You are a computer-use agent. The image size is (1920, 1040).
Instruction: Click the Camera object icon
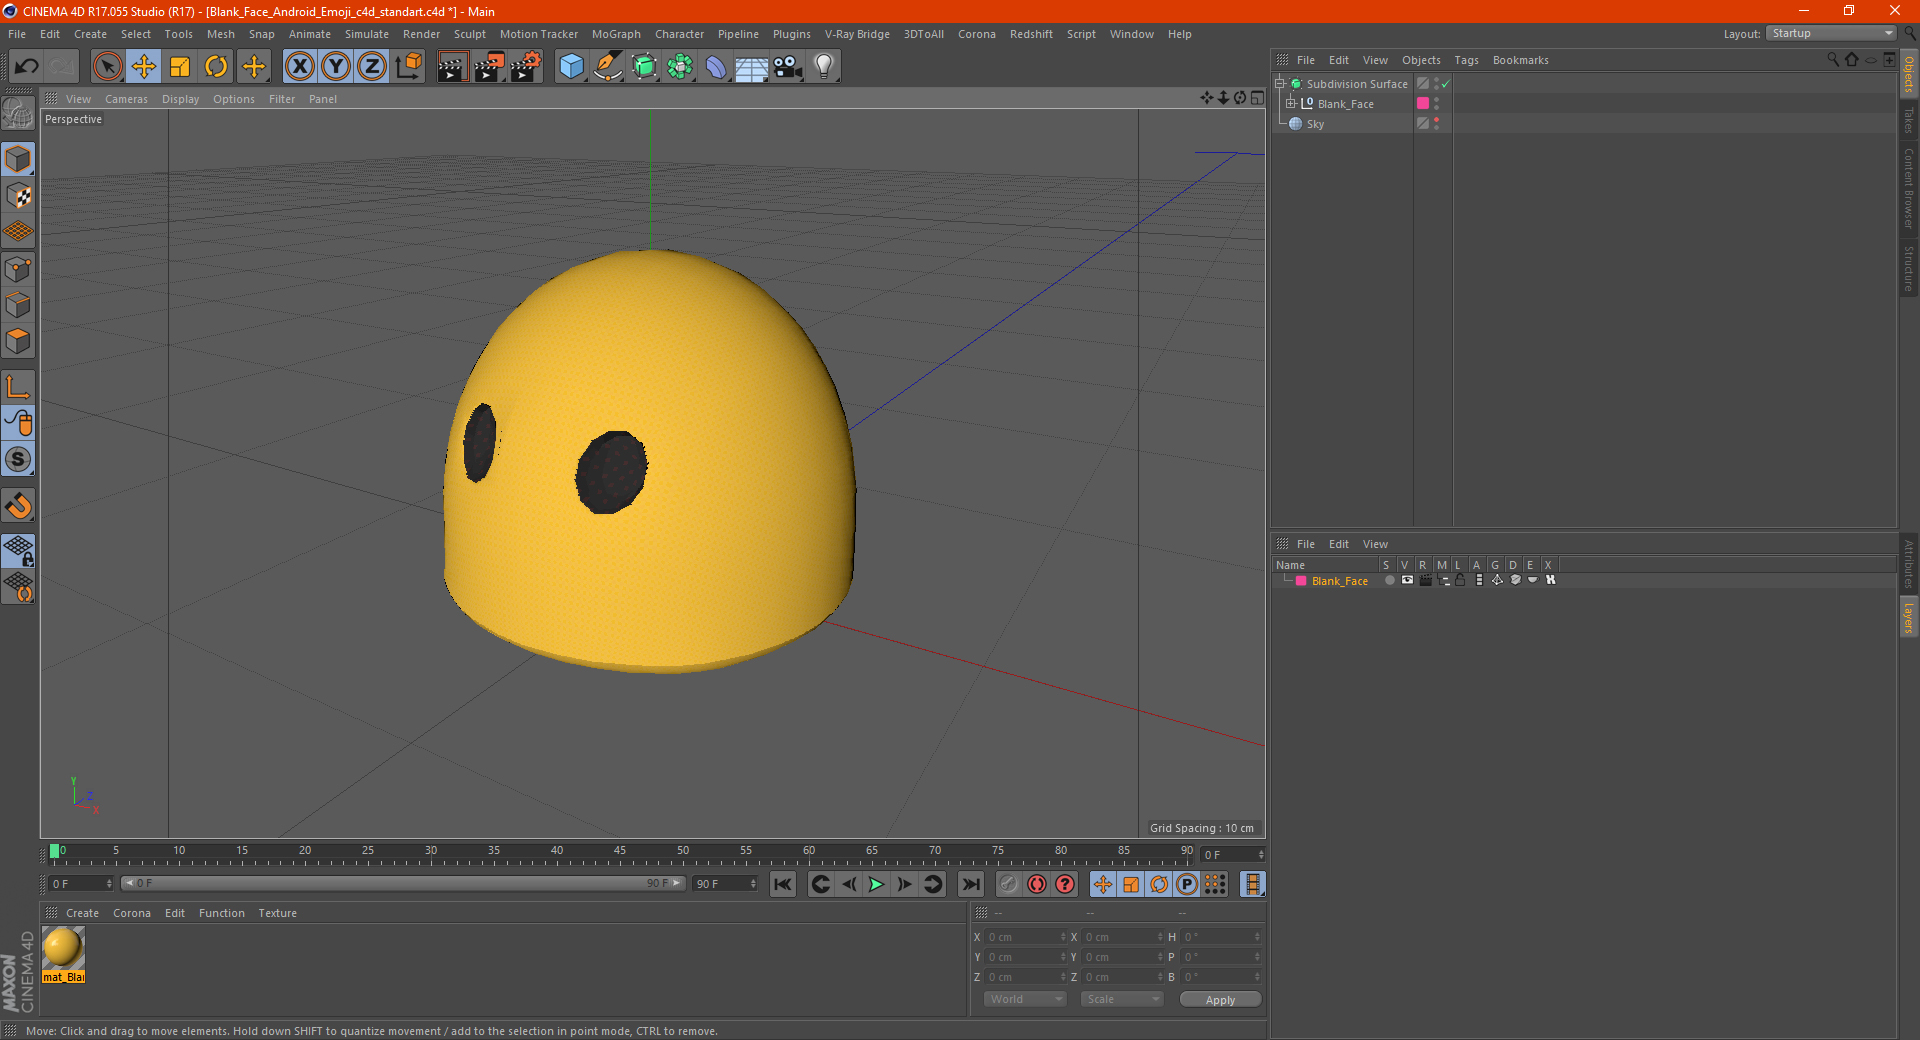[787, 67]
